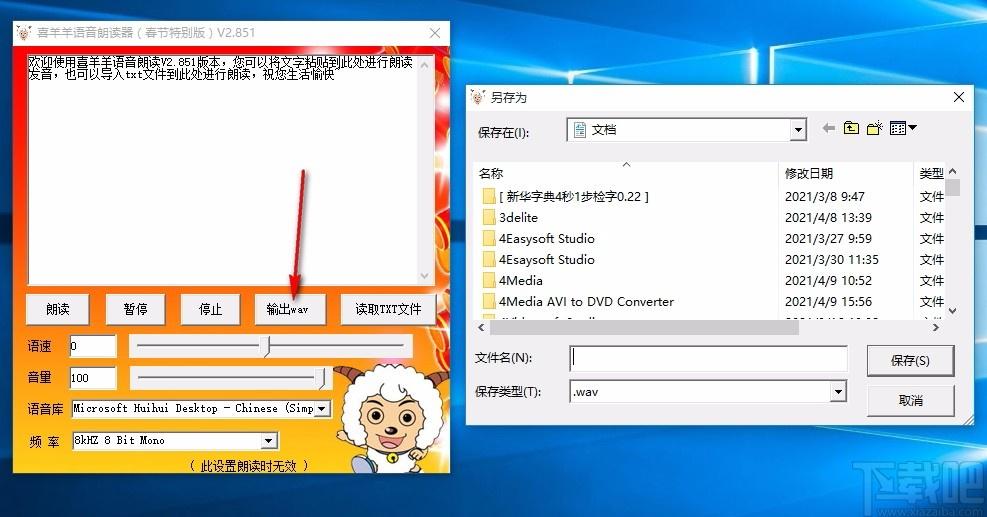Create a new folder icon

click(875, 129)
